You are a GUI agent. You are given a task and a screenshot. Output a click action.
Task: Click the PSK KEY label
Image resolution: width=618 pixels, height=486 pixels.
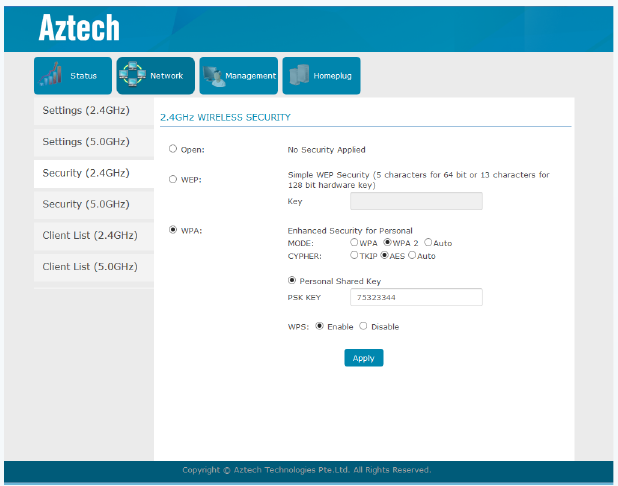click(304, 298)
